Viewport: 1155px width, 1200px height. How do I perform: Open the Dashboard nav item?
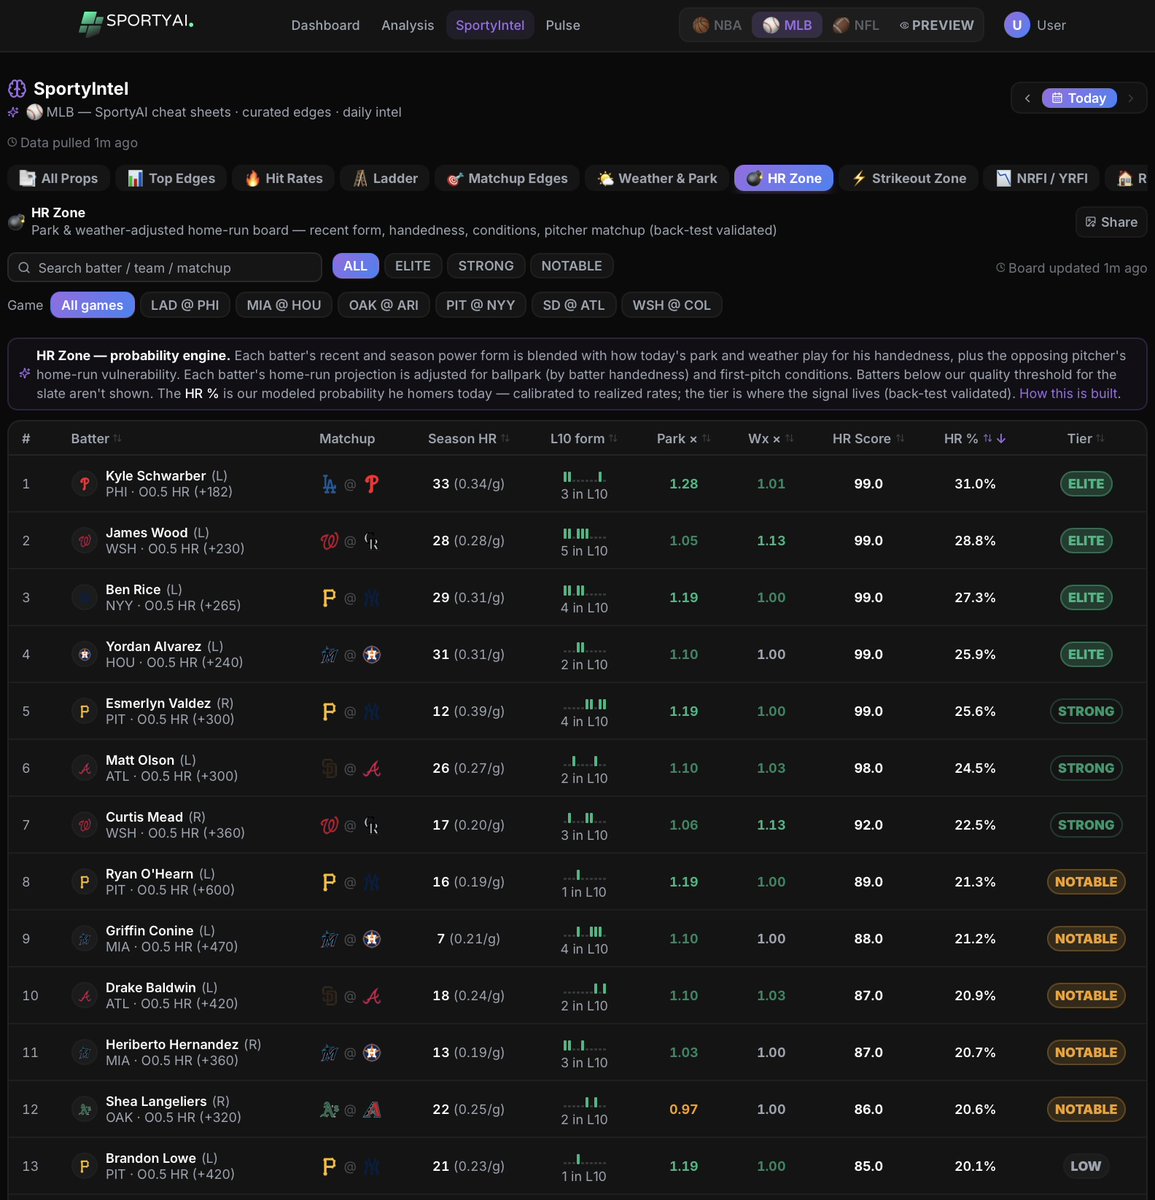pos(325,25)
